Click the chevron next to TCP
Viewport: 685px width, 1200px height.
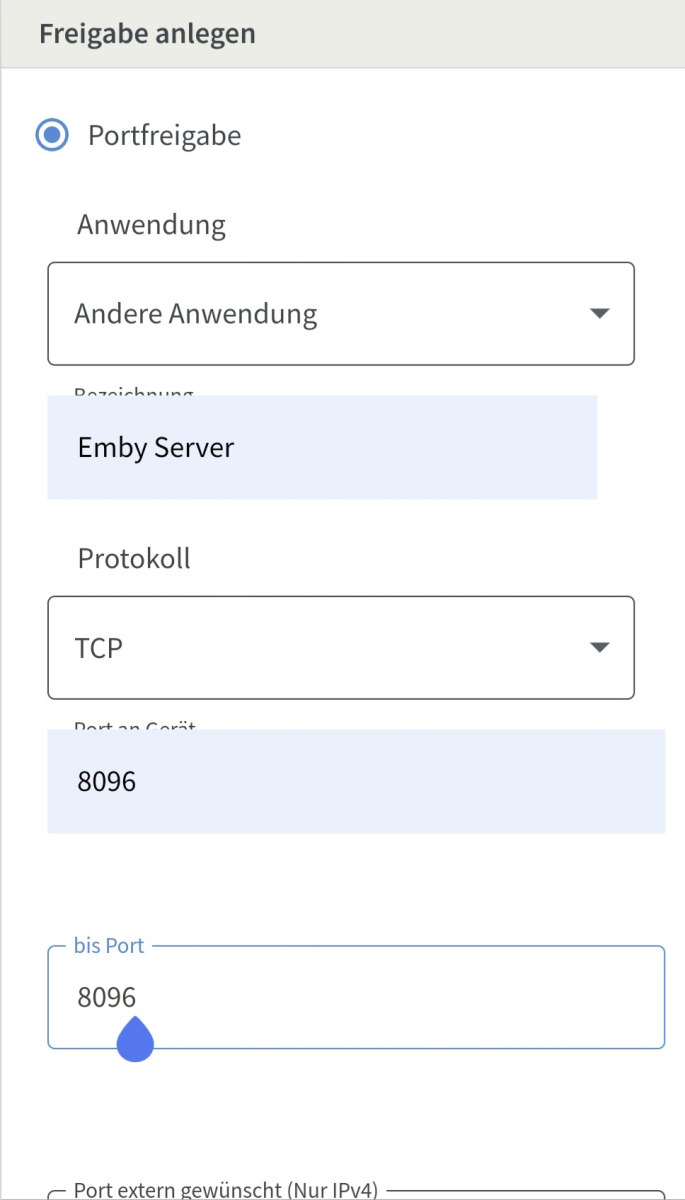(x=600, y=647)
